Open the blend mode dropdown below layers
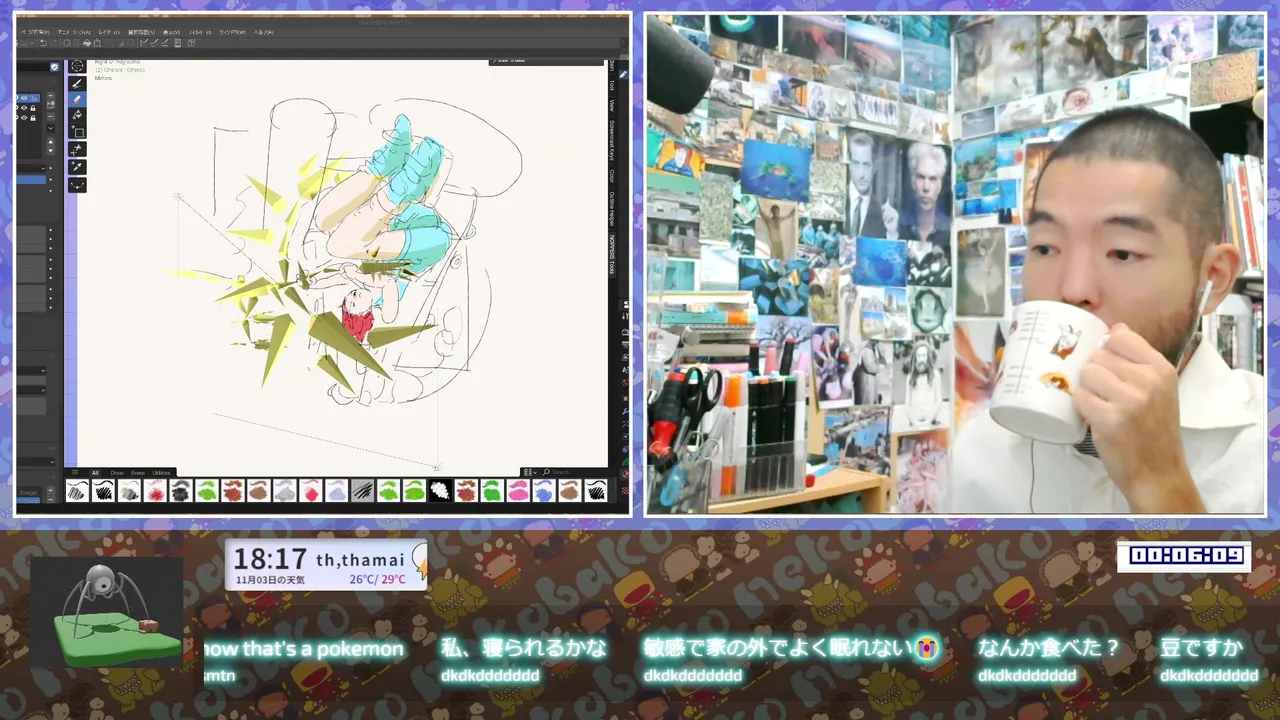This screenshot has width=1280, height=720. point(31,168)
